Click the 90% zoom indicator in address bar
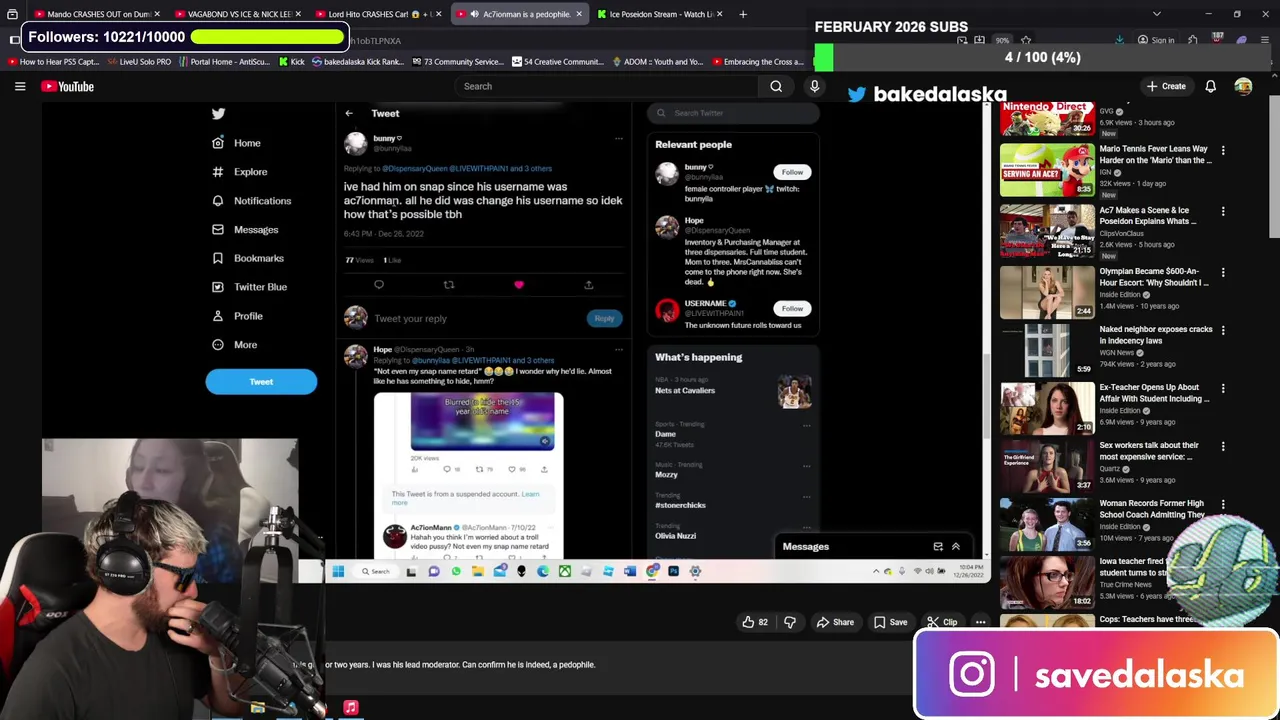This screenshot has height=720, width=1280. pos(1002,41)
